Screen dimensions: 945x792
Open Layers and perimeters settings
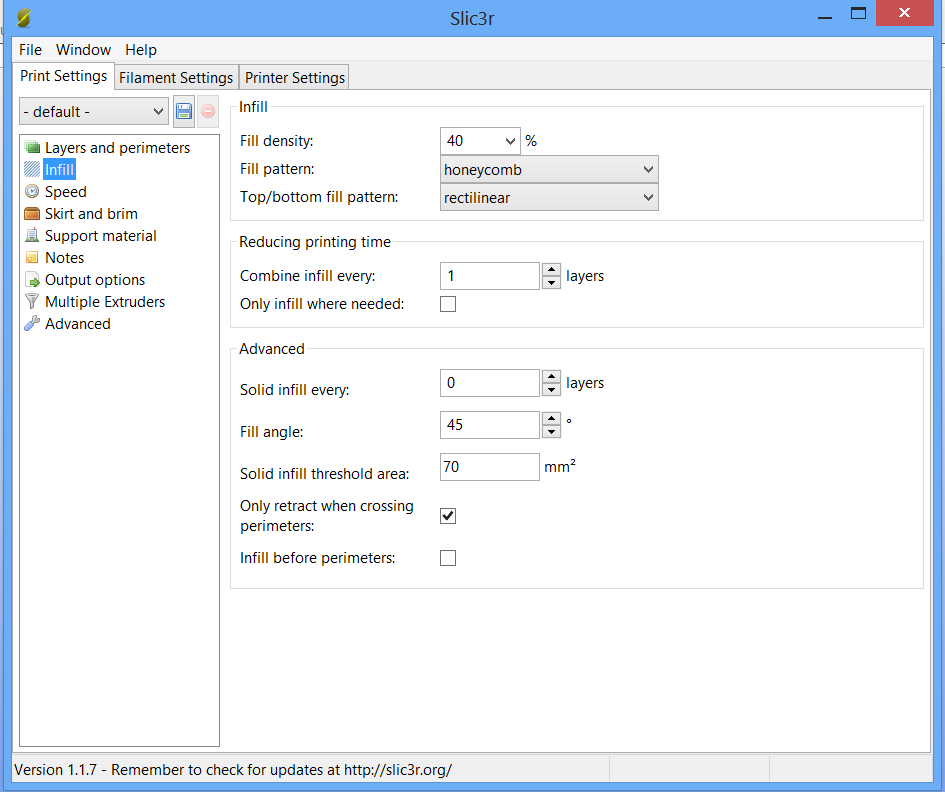(x=116, y=148)
